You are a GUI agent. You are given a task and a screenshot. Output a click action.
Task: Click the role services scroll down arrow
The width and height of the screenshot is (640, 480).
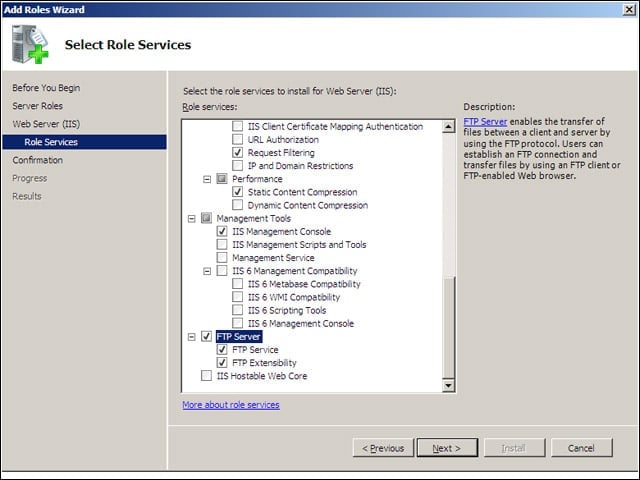pos(449,385)
